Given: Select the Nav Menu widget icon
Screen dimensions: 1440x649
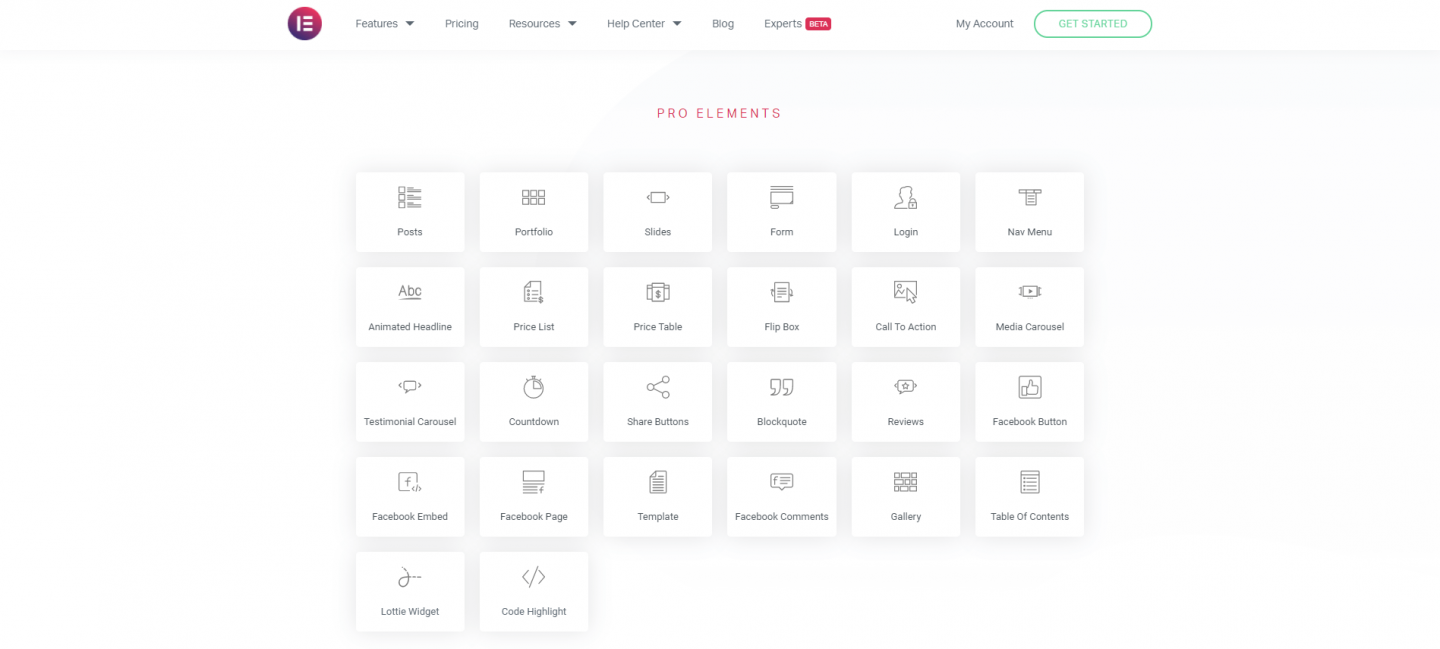Looking at the screenshot, I should [1030, 197].
